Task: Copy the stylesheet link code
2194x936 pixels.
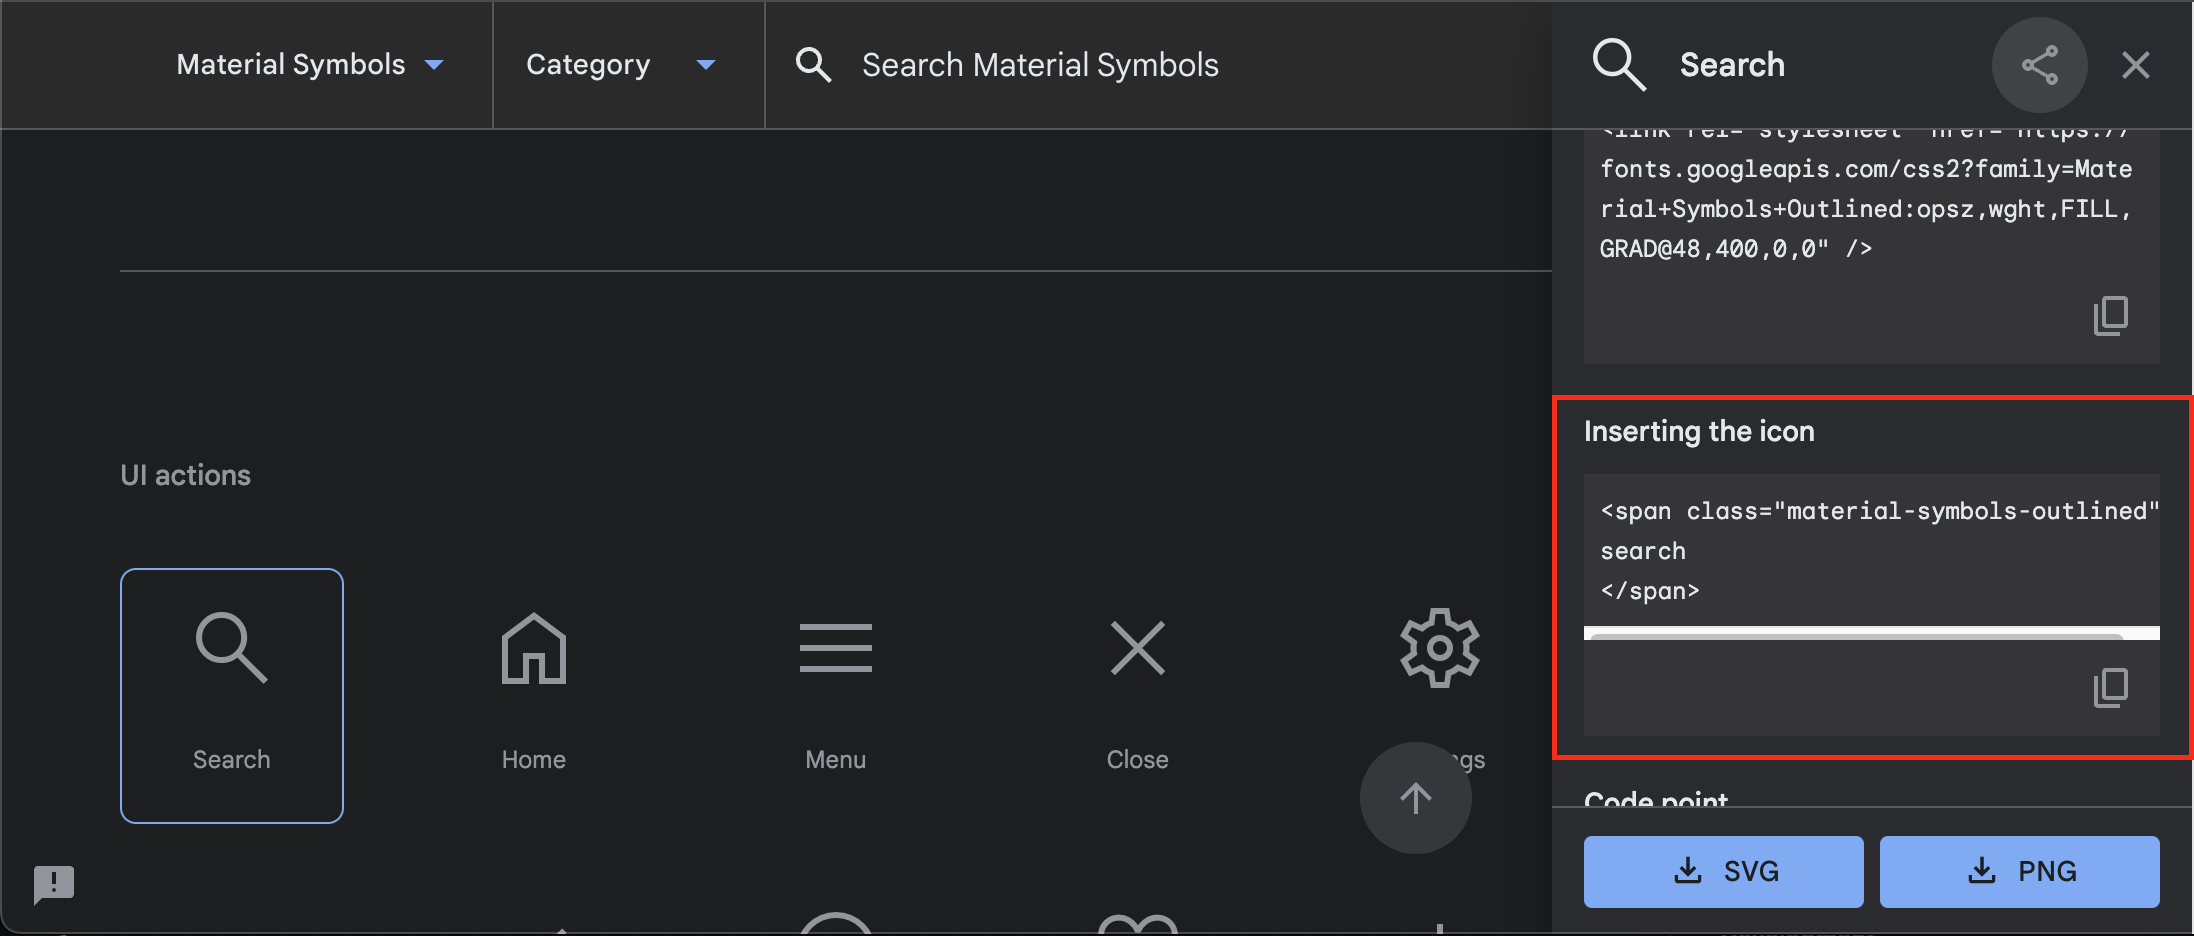Action: pyautogui.click(x=2110, y=316)
